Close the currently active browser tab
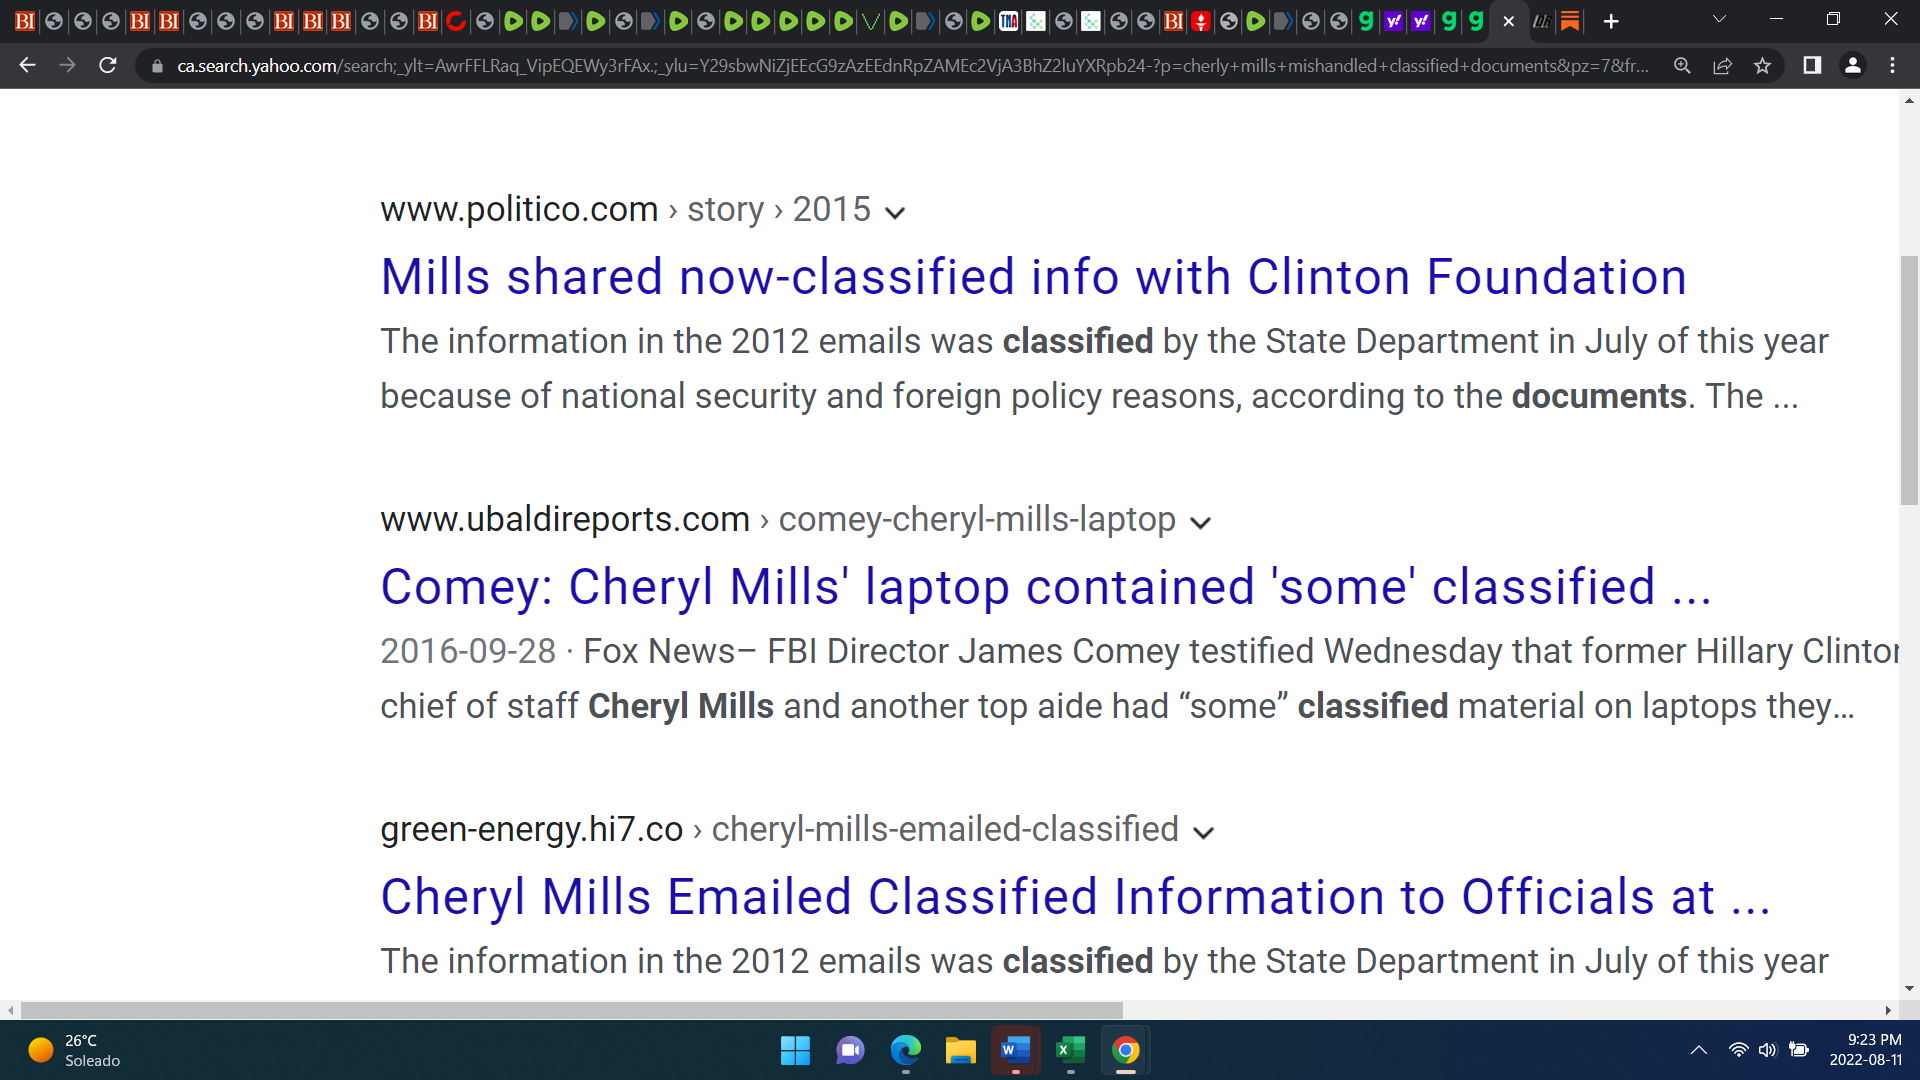1920x1080 pixels. click(1508, 21)
